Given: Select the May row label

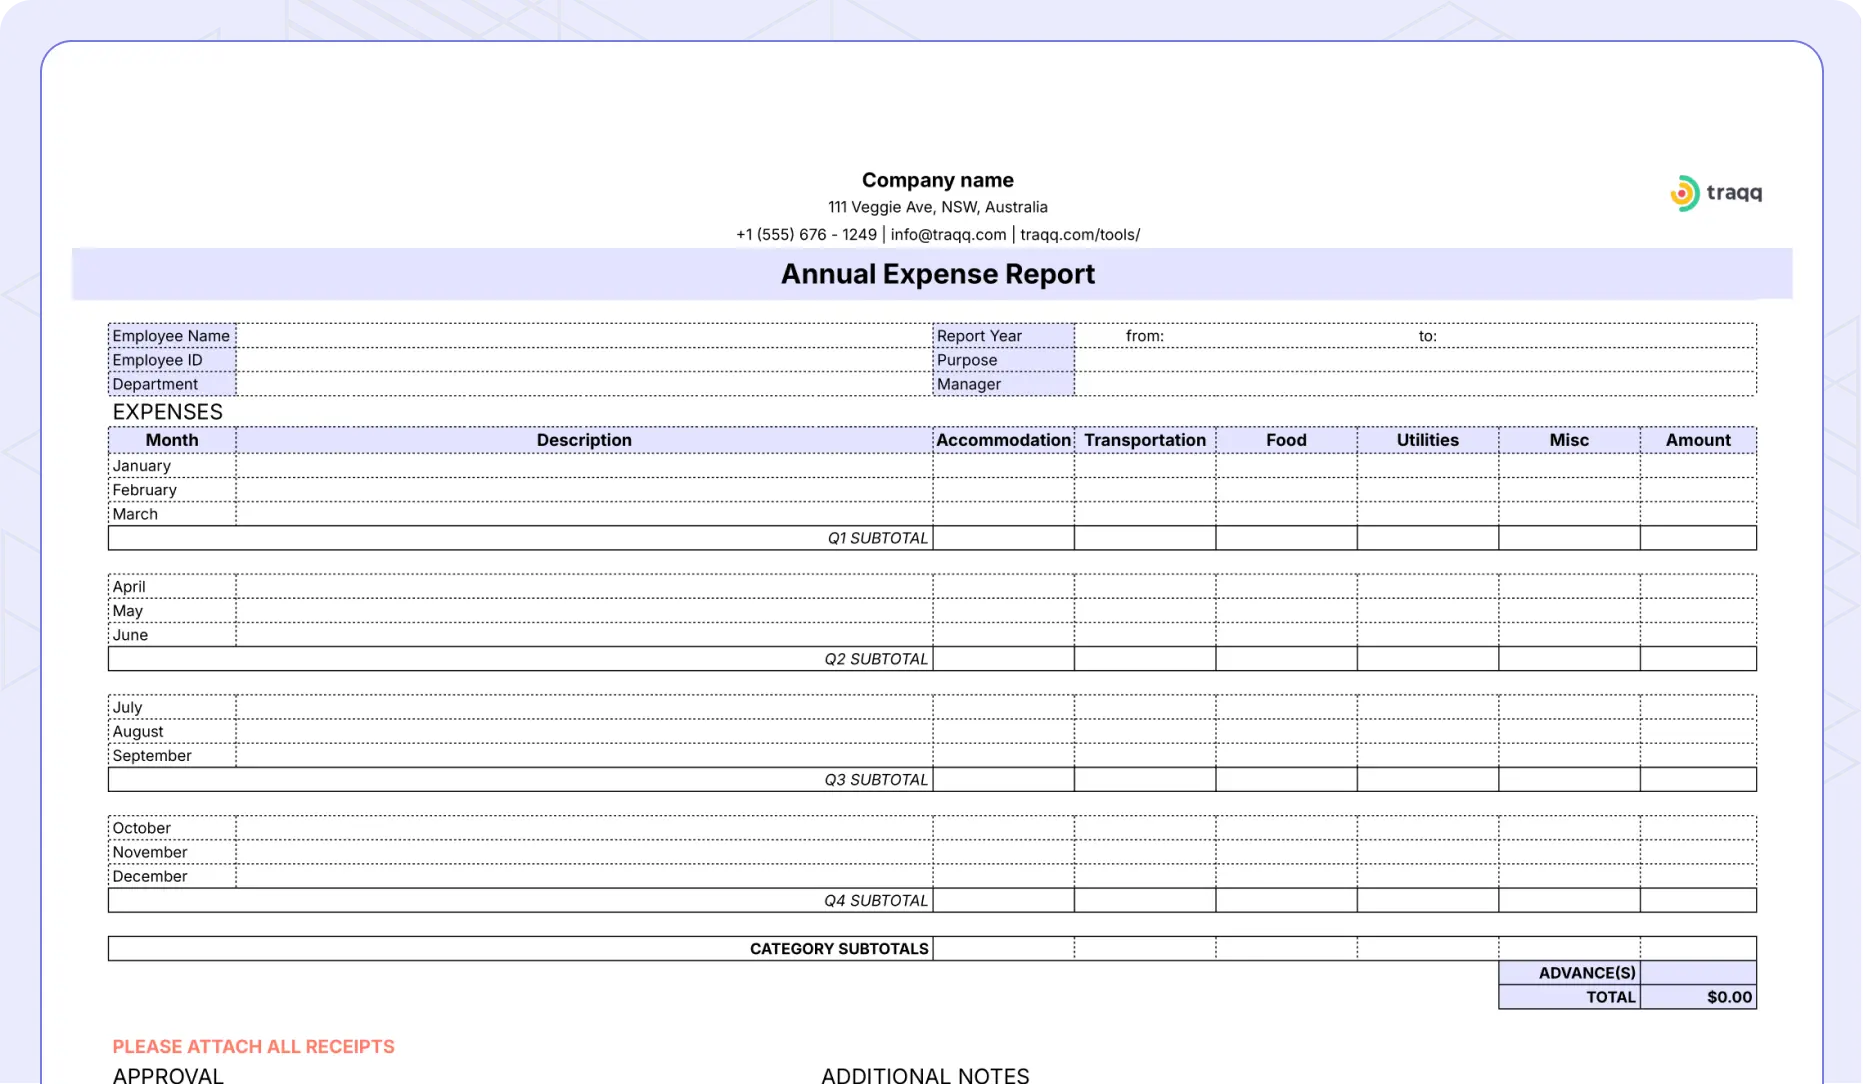Looking at the screenshot, I should pyautogui.click(x=127, y=611).
